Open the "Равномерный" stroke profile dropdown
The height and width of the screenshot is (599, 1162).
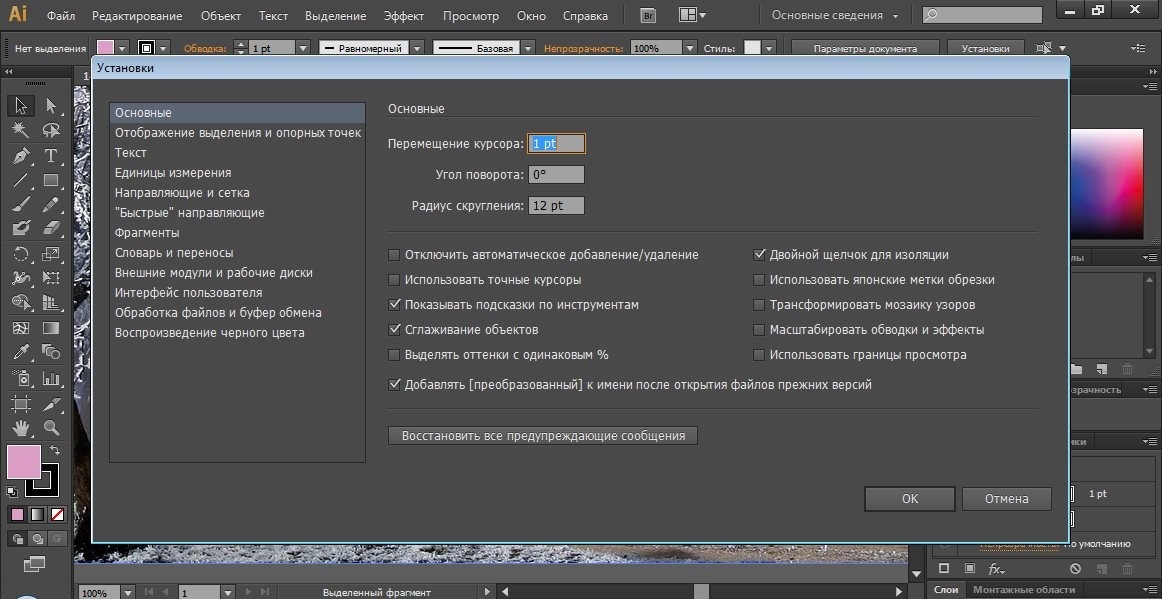[416, 48]
